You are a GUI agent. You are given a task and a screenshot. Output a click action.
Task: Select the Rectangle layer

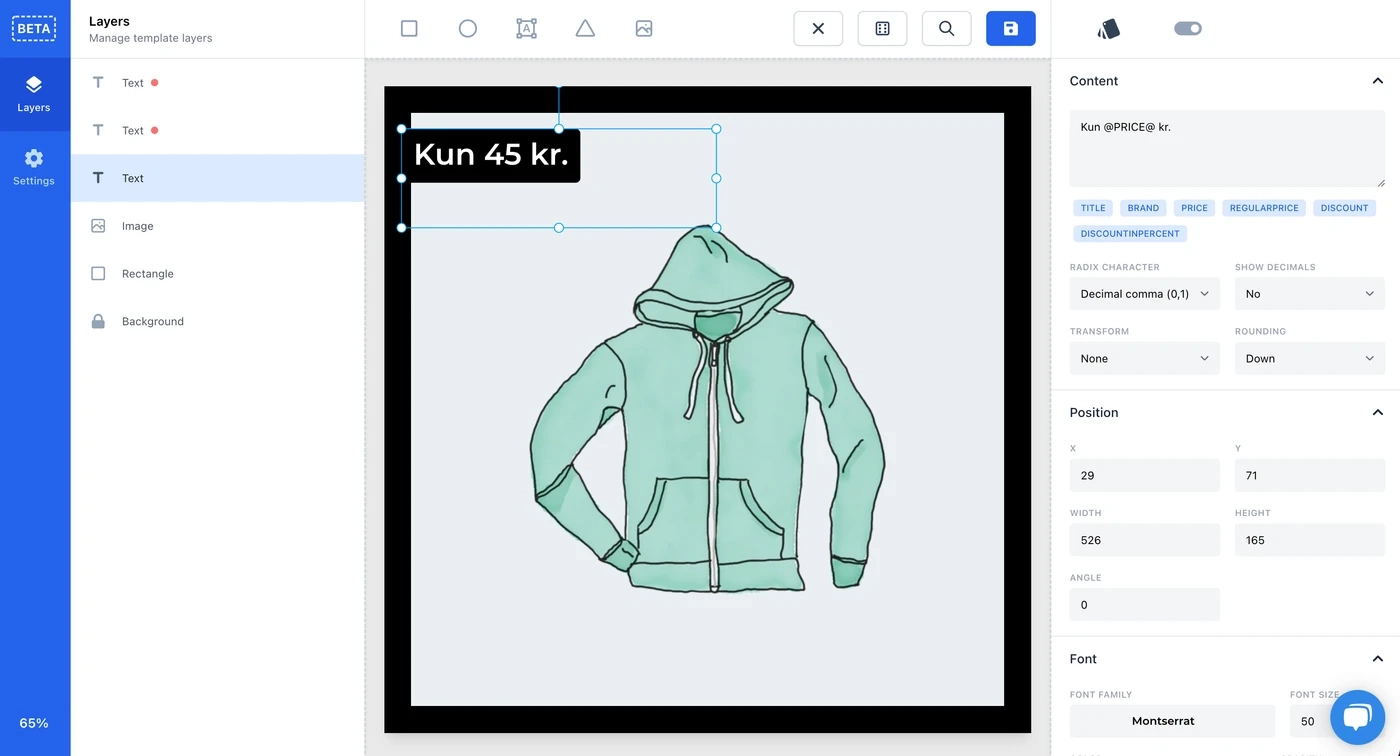pos(217,274)
